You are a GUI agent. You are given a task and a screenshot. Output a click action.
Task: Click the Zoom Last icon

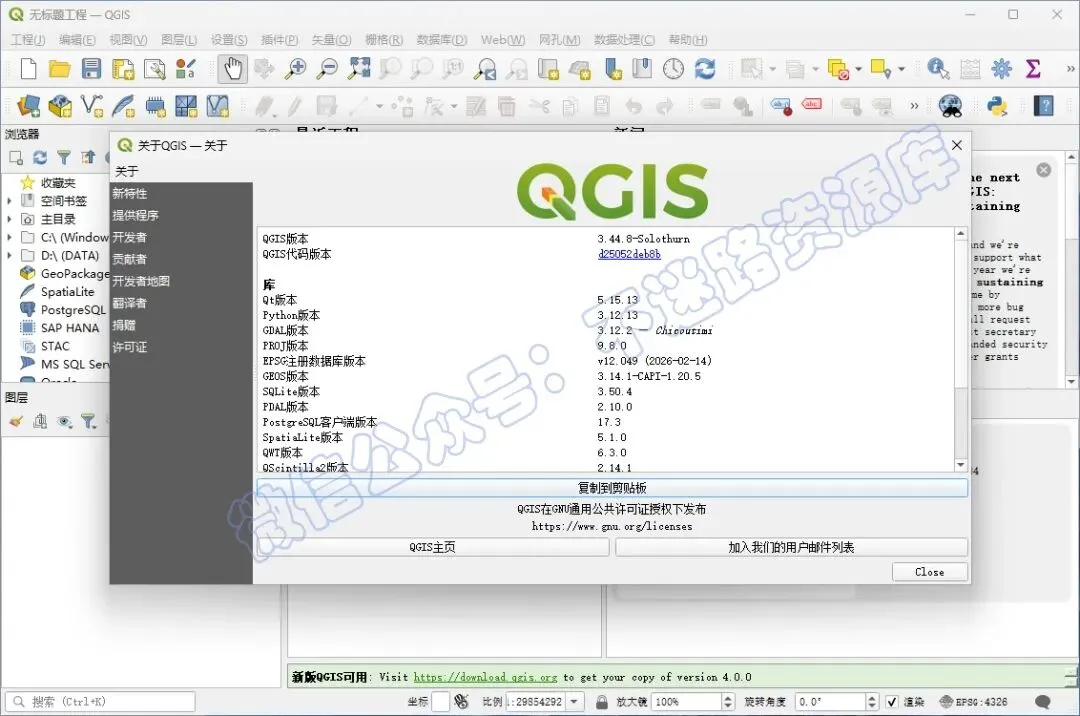(x=486, y=69)
